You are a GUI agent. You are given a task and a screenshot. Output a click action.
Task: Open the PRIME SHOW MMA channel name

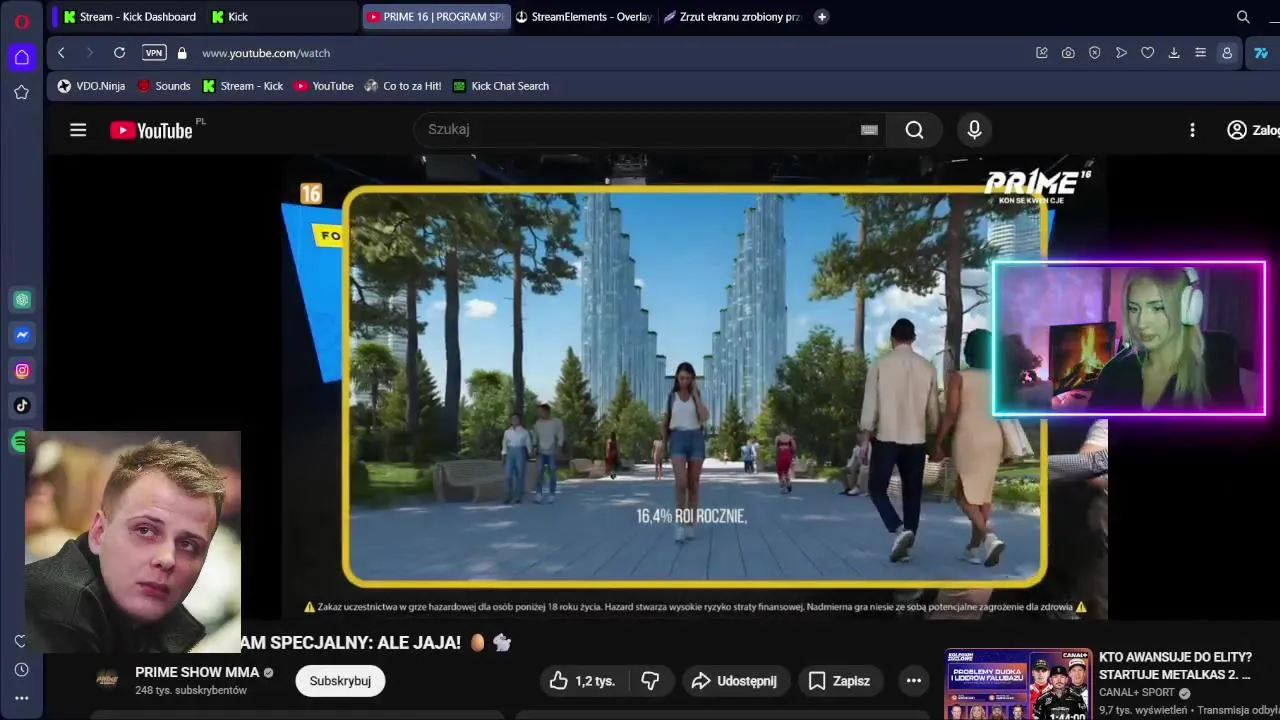pyautogui.click(x=197, y=672)
